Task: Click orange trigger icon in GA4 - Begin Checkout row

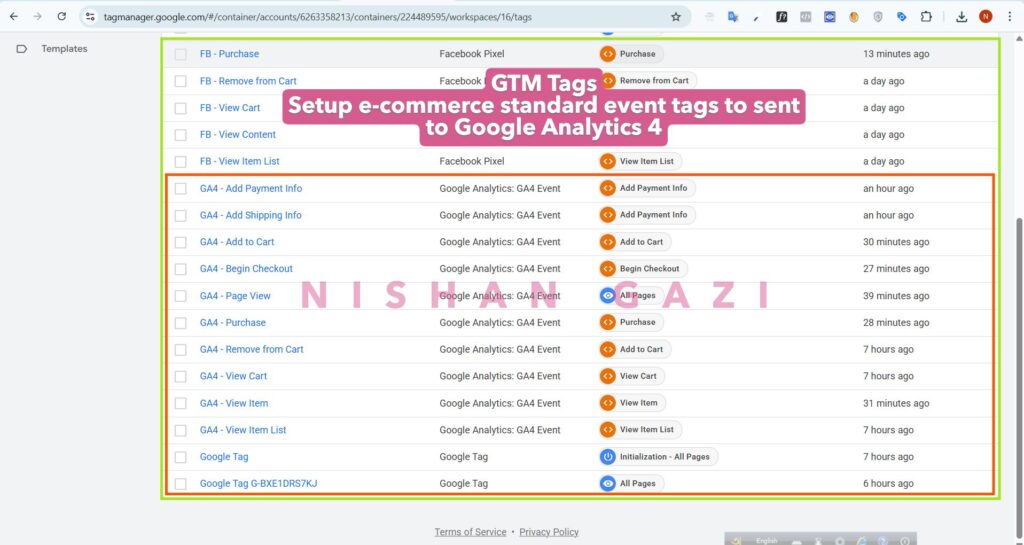Action: [607, 268]
